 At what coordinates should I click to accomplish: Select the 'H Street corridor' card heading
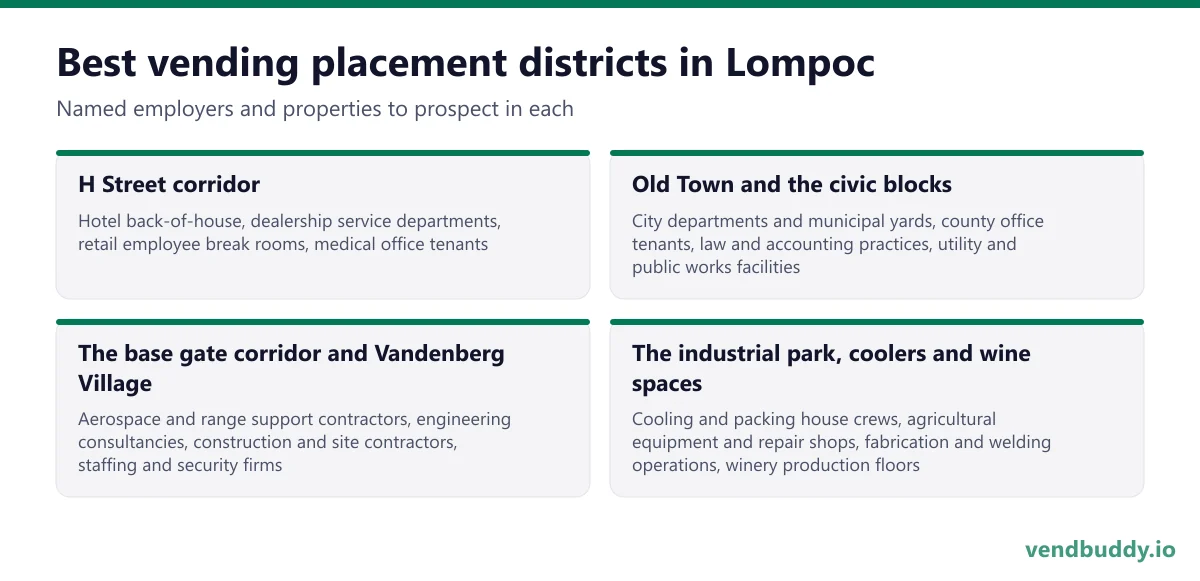(x=169, y=184)
